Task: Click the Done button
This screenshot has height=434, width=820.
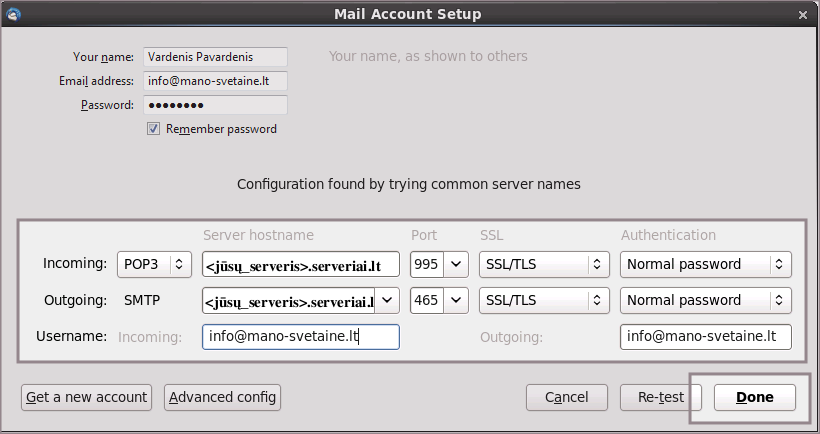Action: pyautogui.click(x=755, y=397)
